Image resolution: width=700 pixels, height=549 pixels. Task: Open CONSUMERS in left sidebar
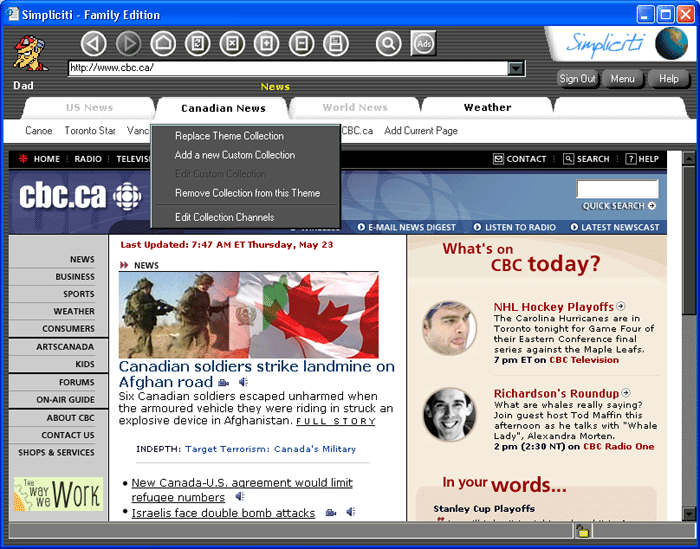[68, 329]
